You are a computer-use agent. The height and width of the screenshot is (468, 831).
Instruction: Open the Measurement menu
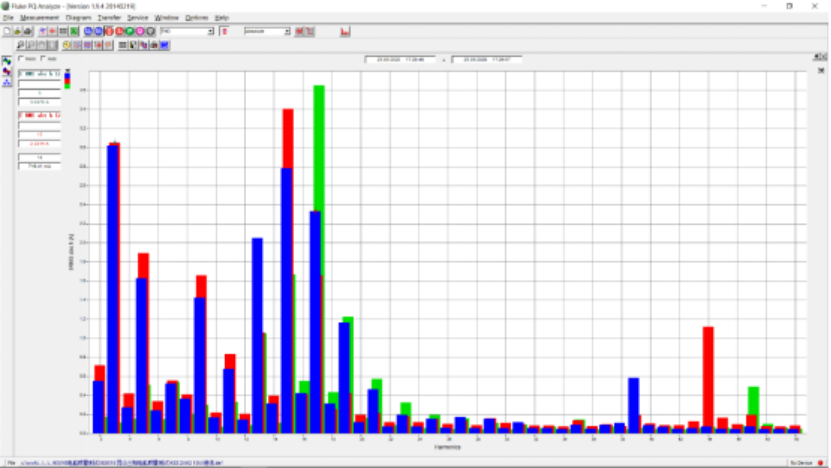tap(39, 18)
